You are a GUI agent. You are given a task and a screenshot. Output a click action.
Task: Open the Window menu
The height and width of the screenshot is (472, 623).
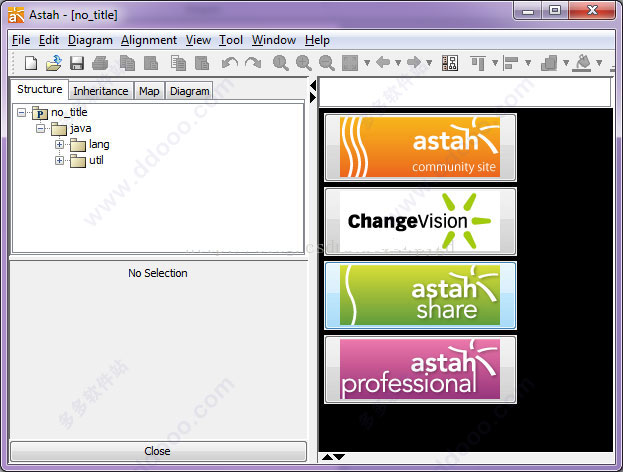pos(274,40)
